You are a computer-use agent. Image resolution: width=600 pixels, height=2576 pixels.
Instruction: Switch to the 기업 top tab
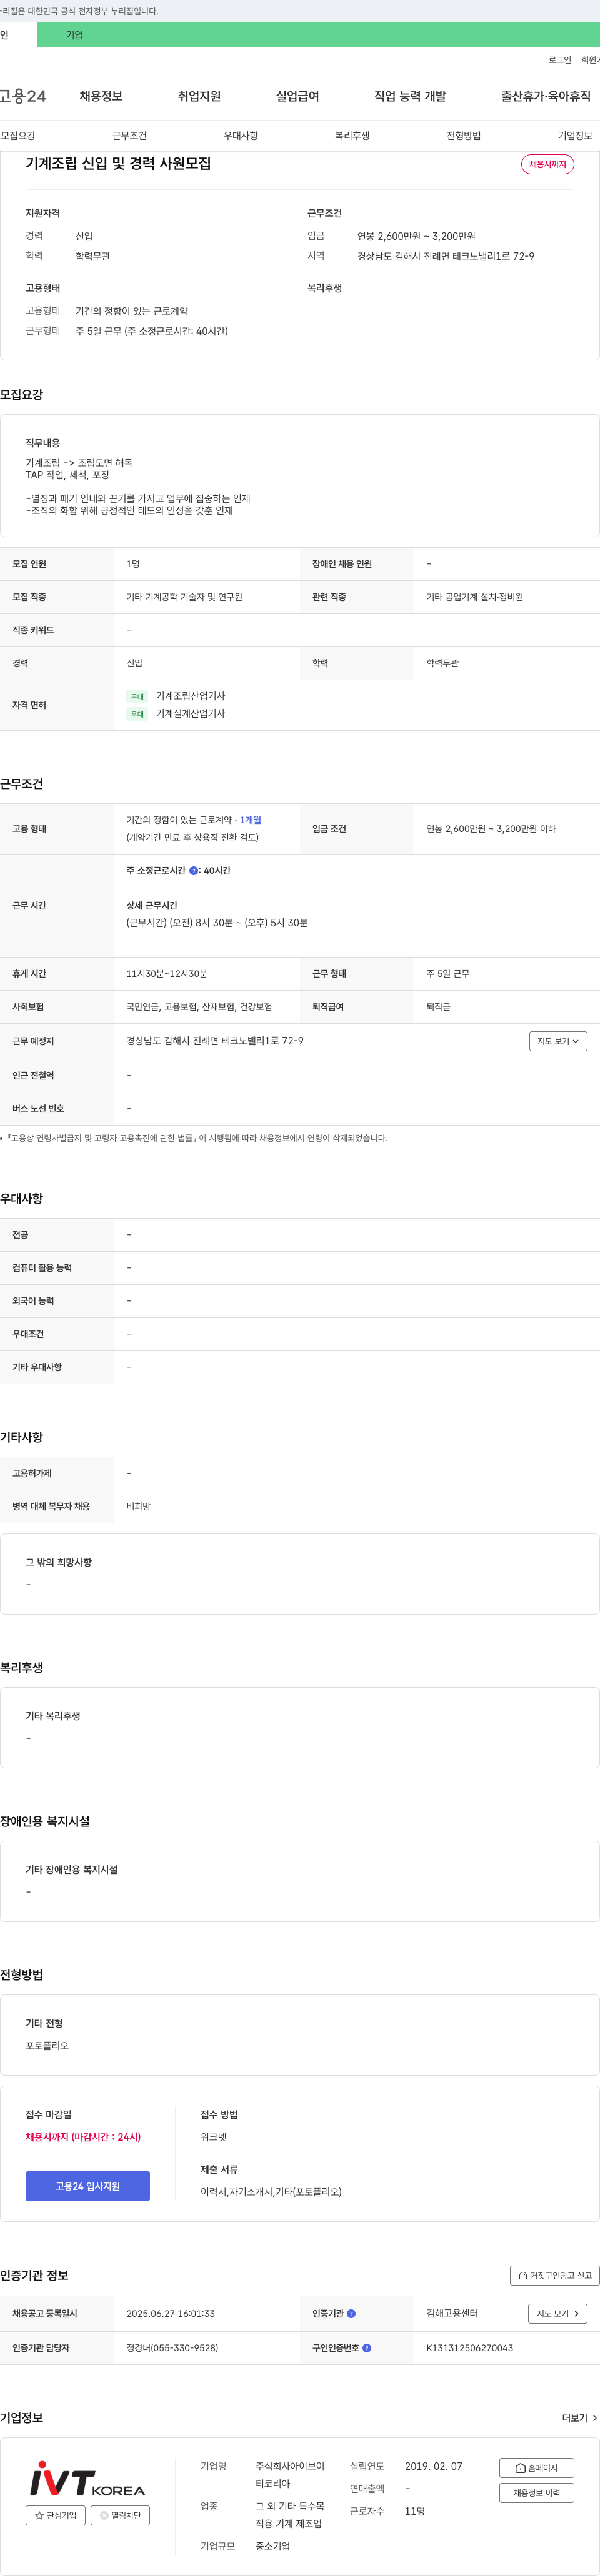pos(75,35)
